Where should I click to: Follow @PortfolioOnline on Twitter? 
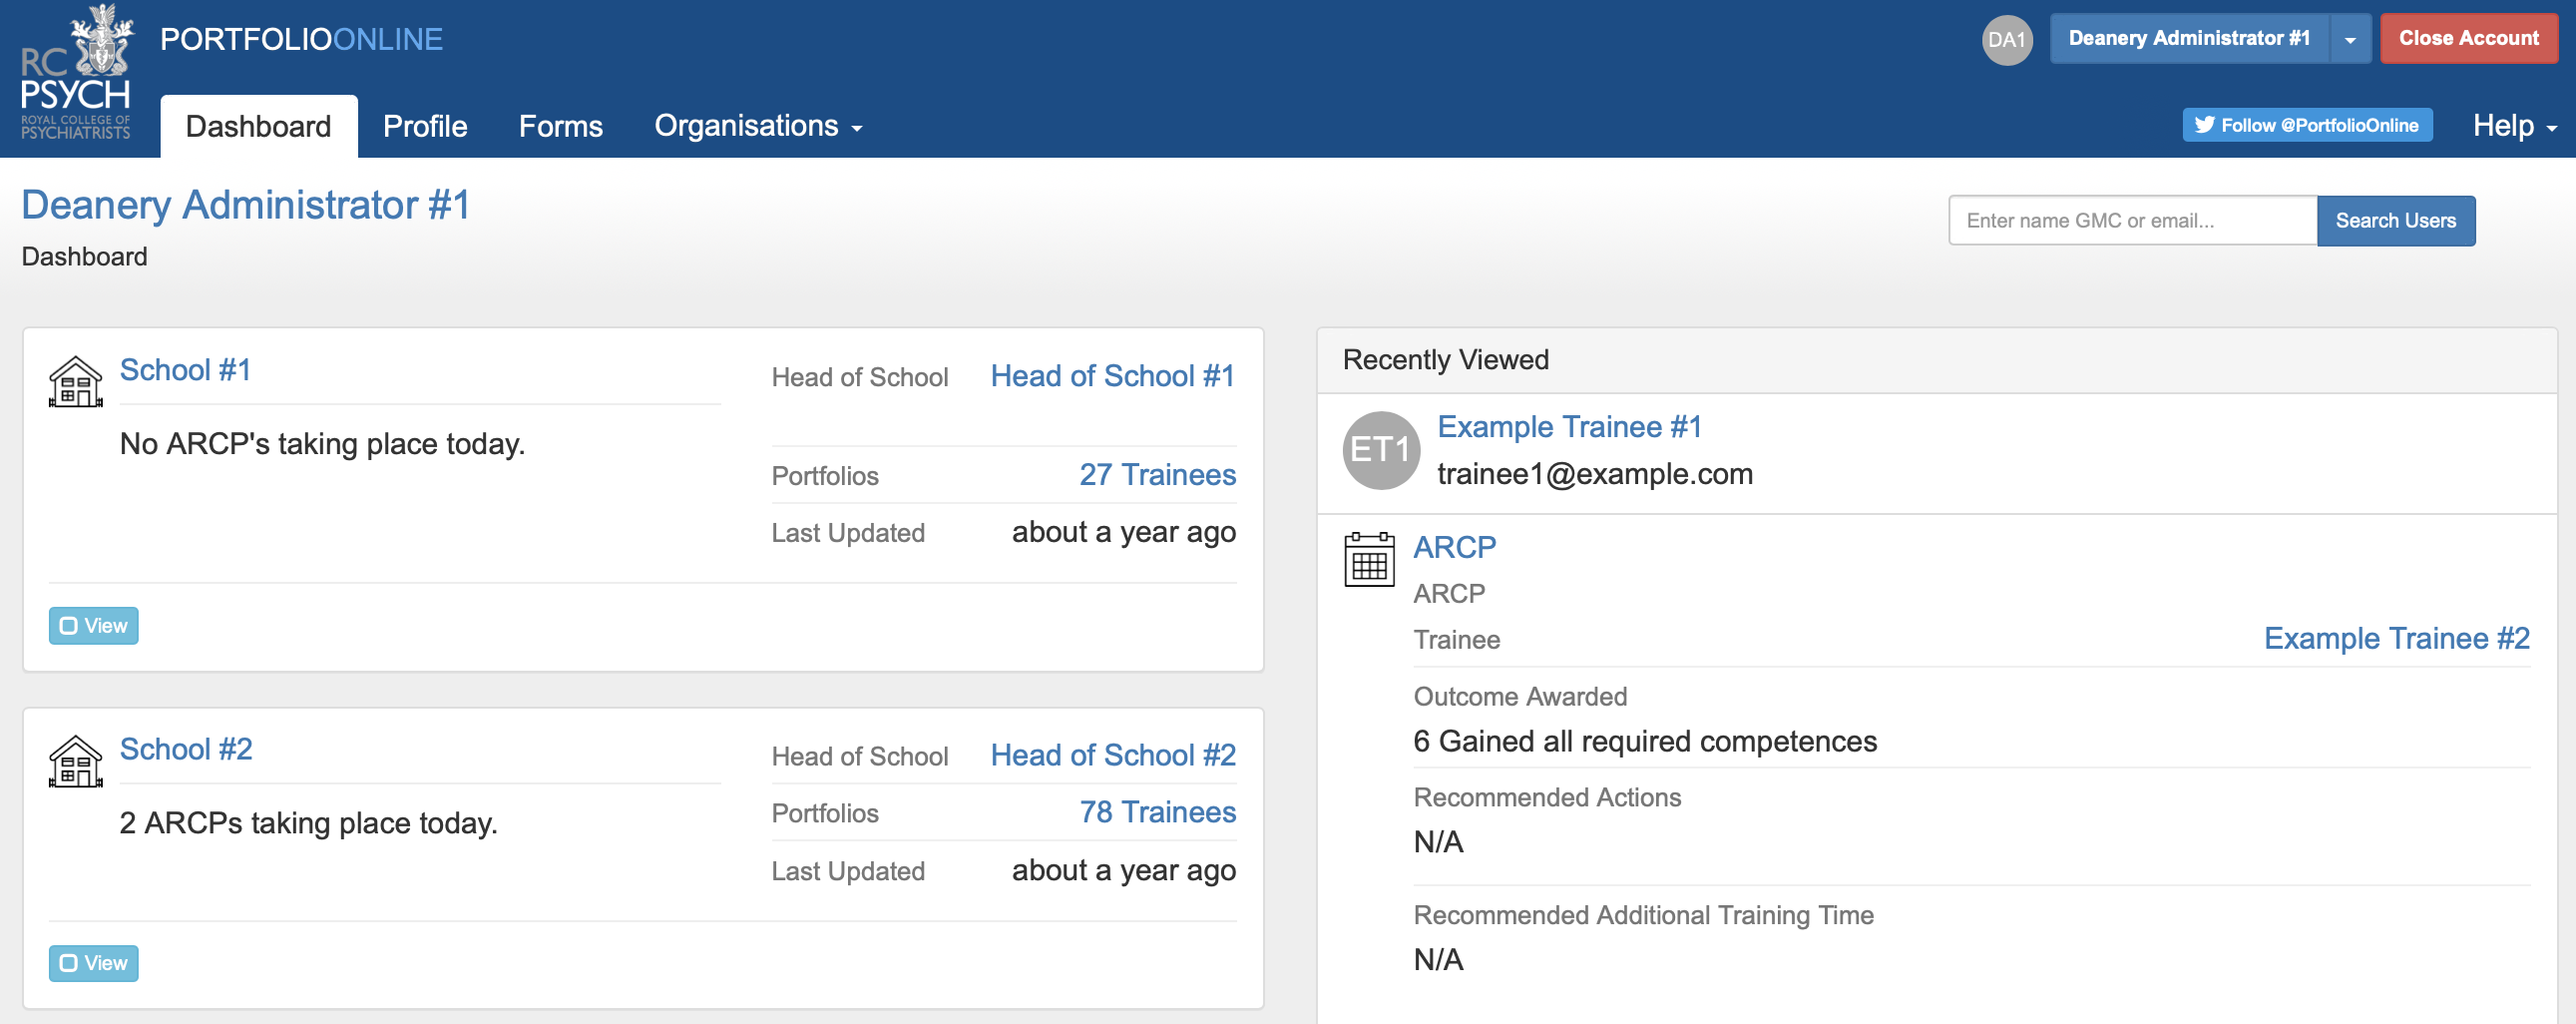click(2306, 125)
